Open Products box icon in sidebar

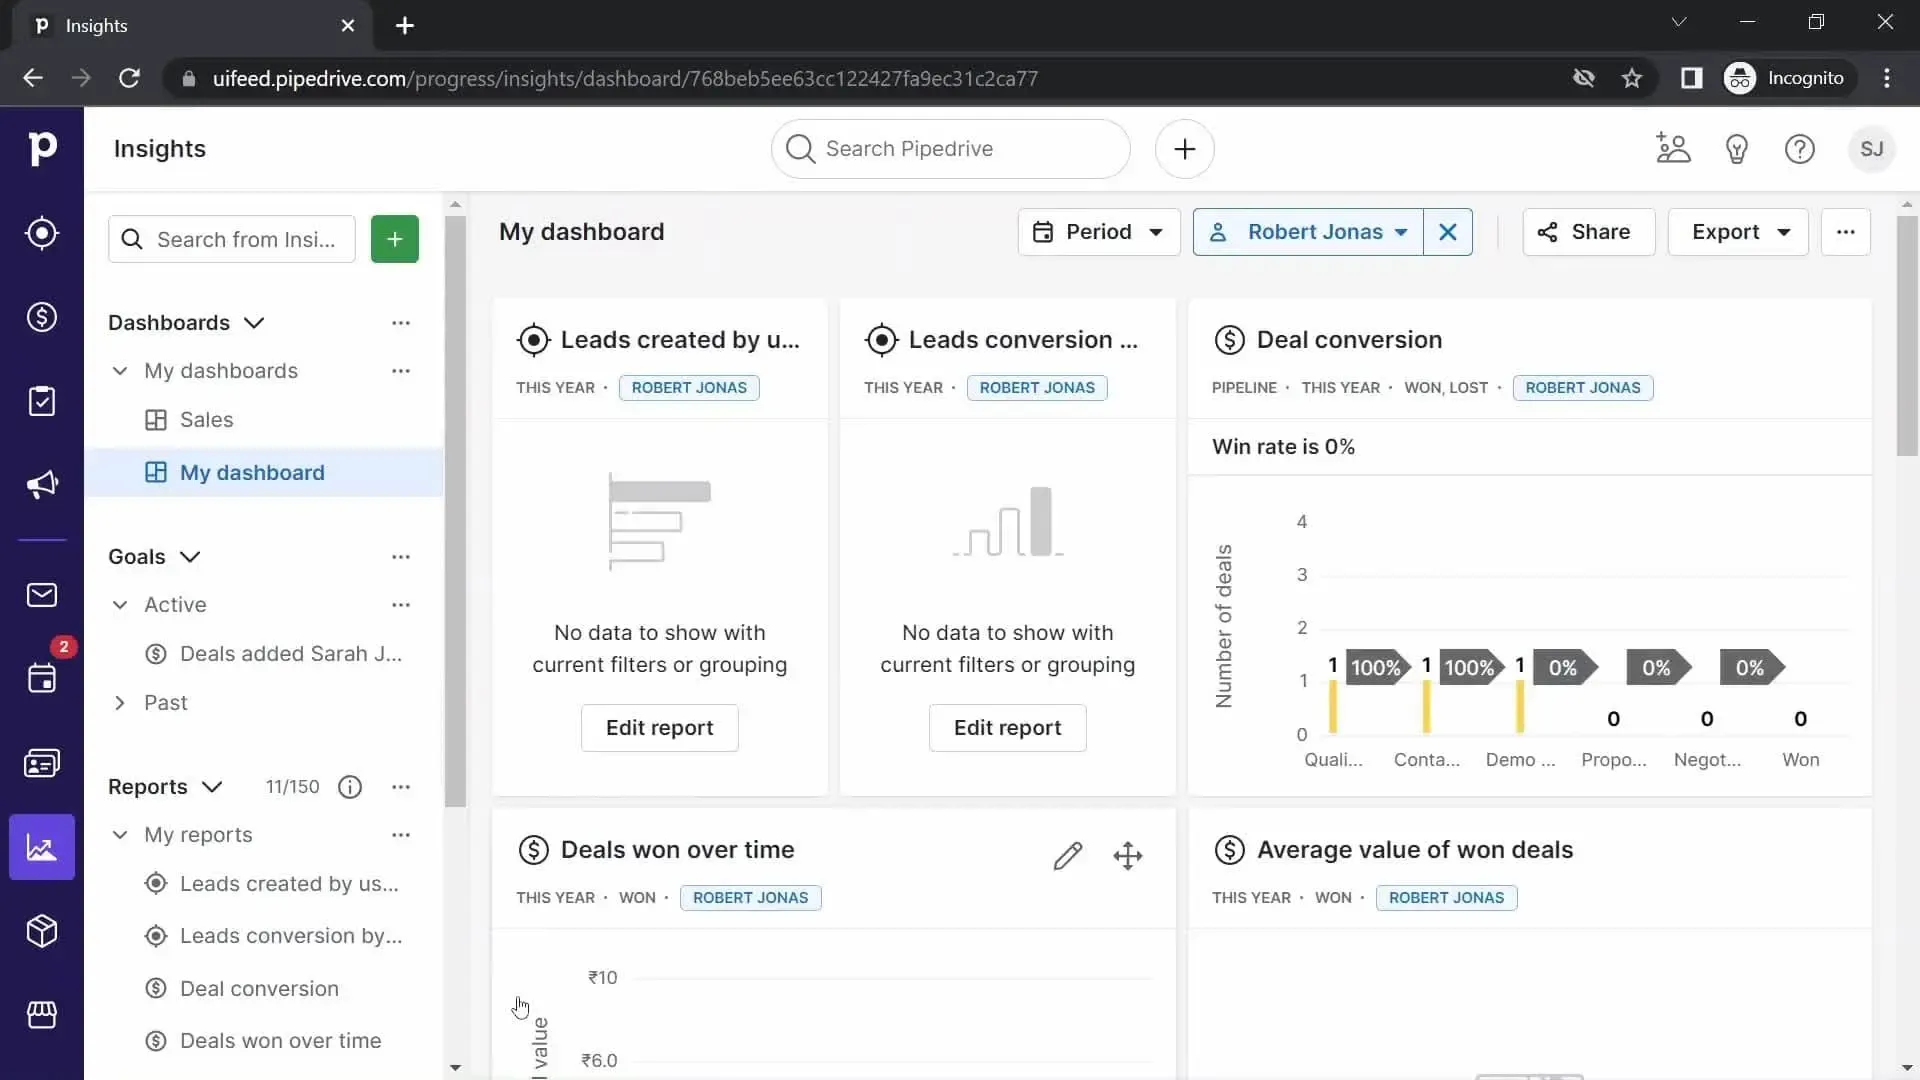click(41, 931)
